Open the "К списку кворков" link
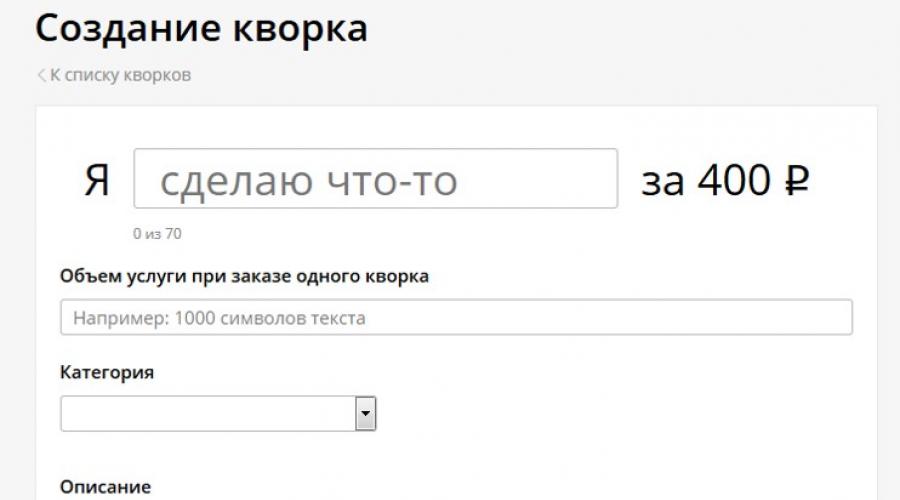This screenshot has height=500, width=900. click(x=120, y=75)
